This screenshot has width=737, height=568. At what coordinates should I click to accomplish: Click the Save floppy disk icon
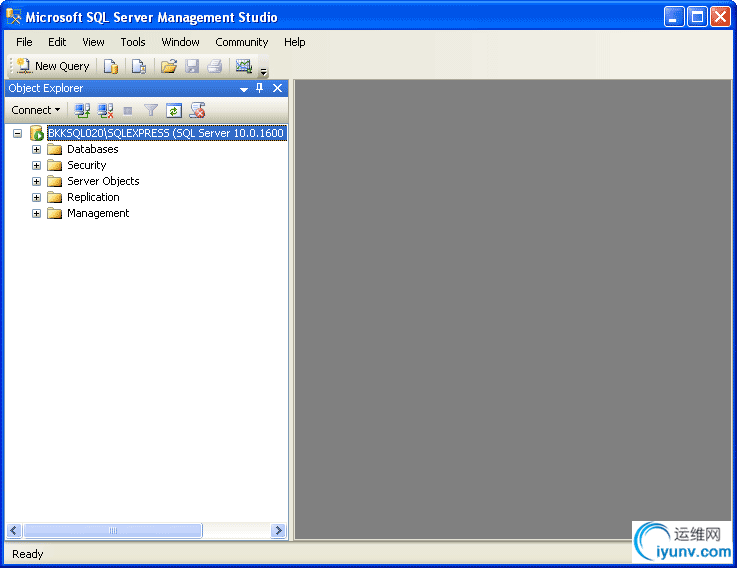pos(192,66)
